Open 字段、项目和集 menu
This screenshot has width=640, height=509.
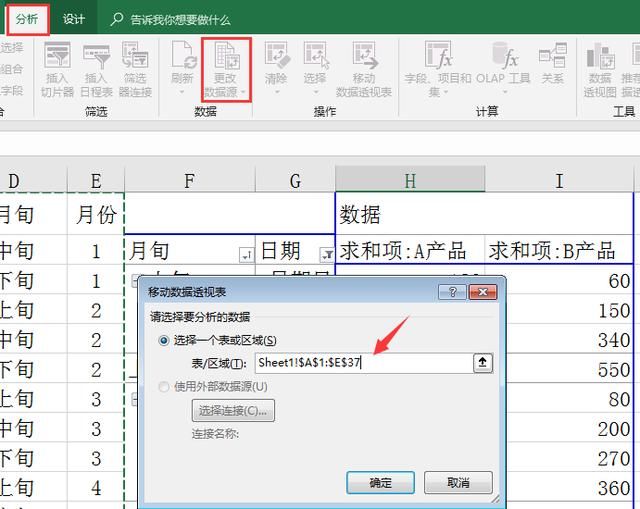click(x=438, y=69)
